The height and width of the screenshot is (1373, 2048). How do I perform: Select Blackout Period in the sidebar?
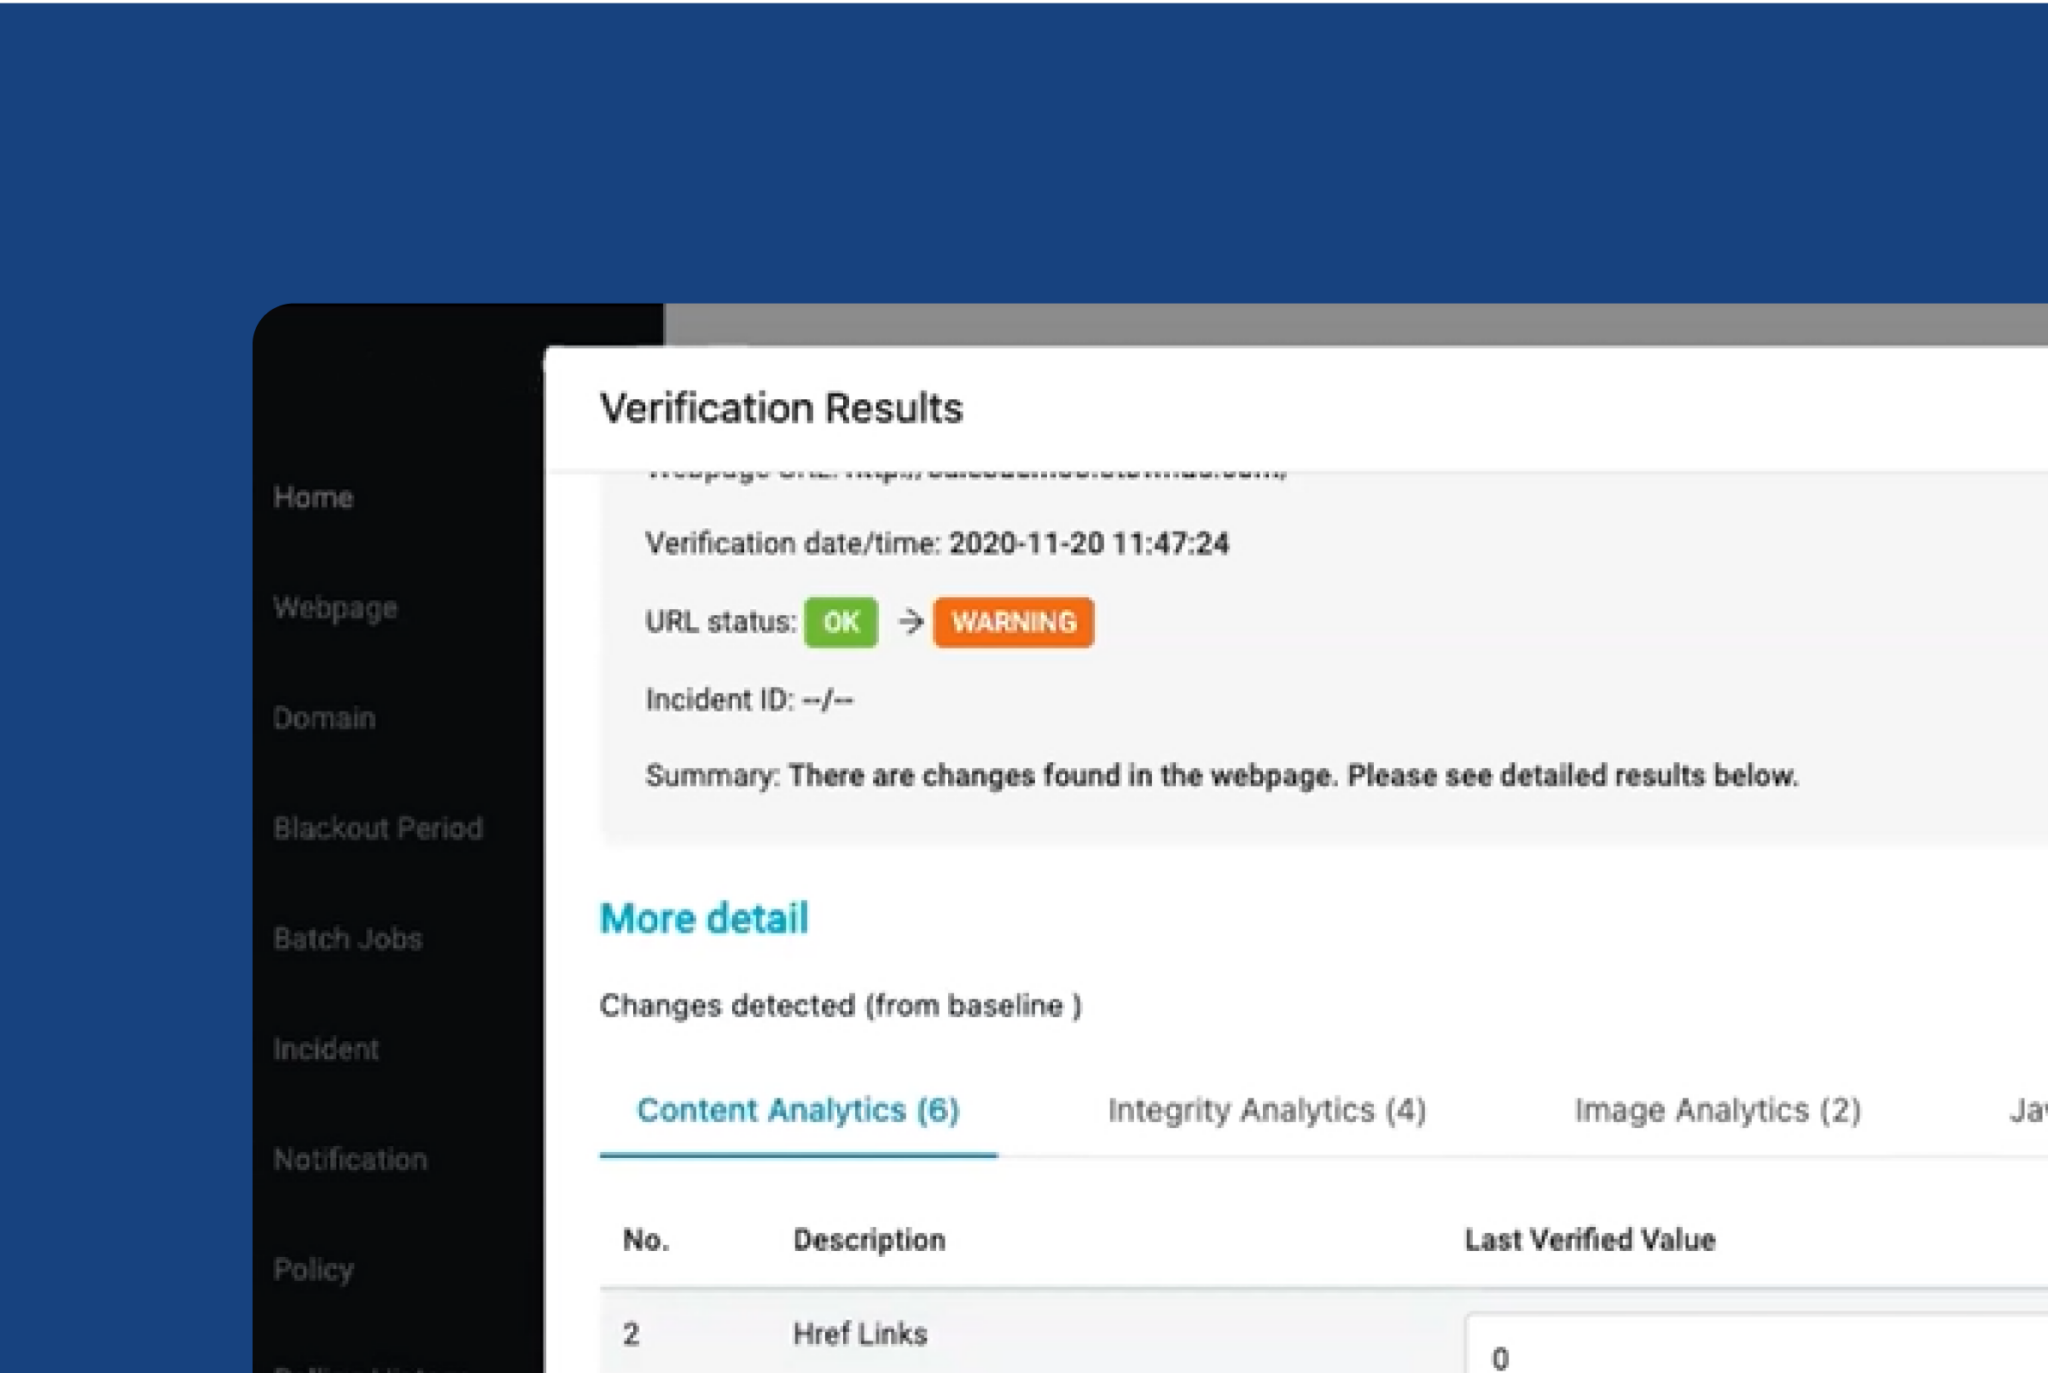pyautogui.click(x=378, y=828)
